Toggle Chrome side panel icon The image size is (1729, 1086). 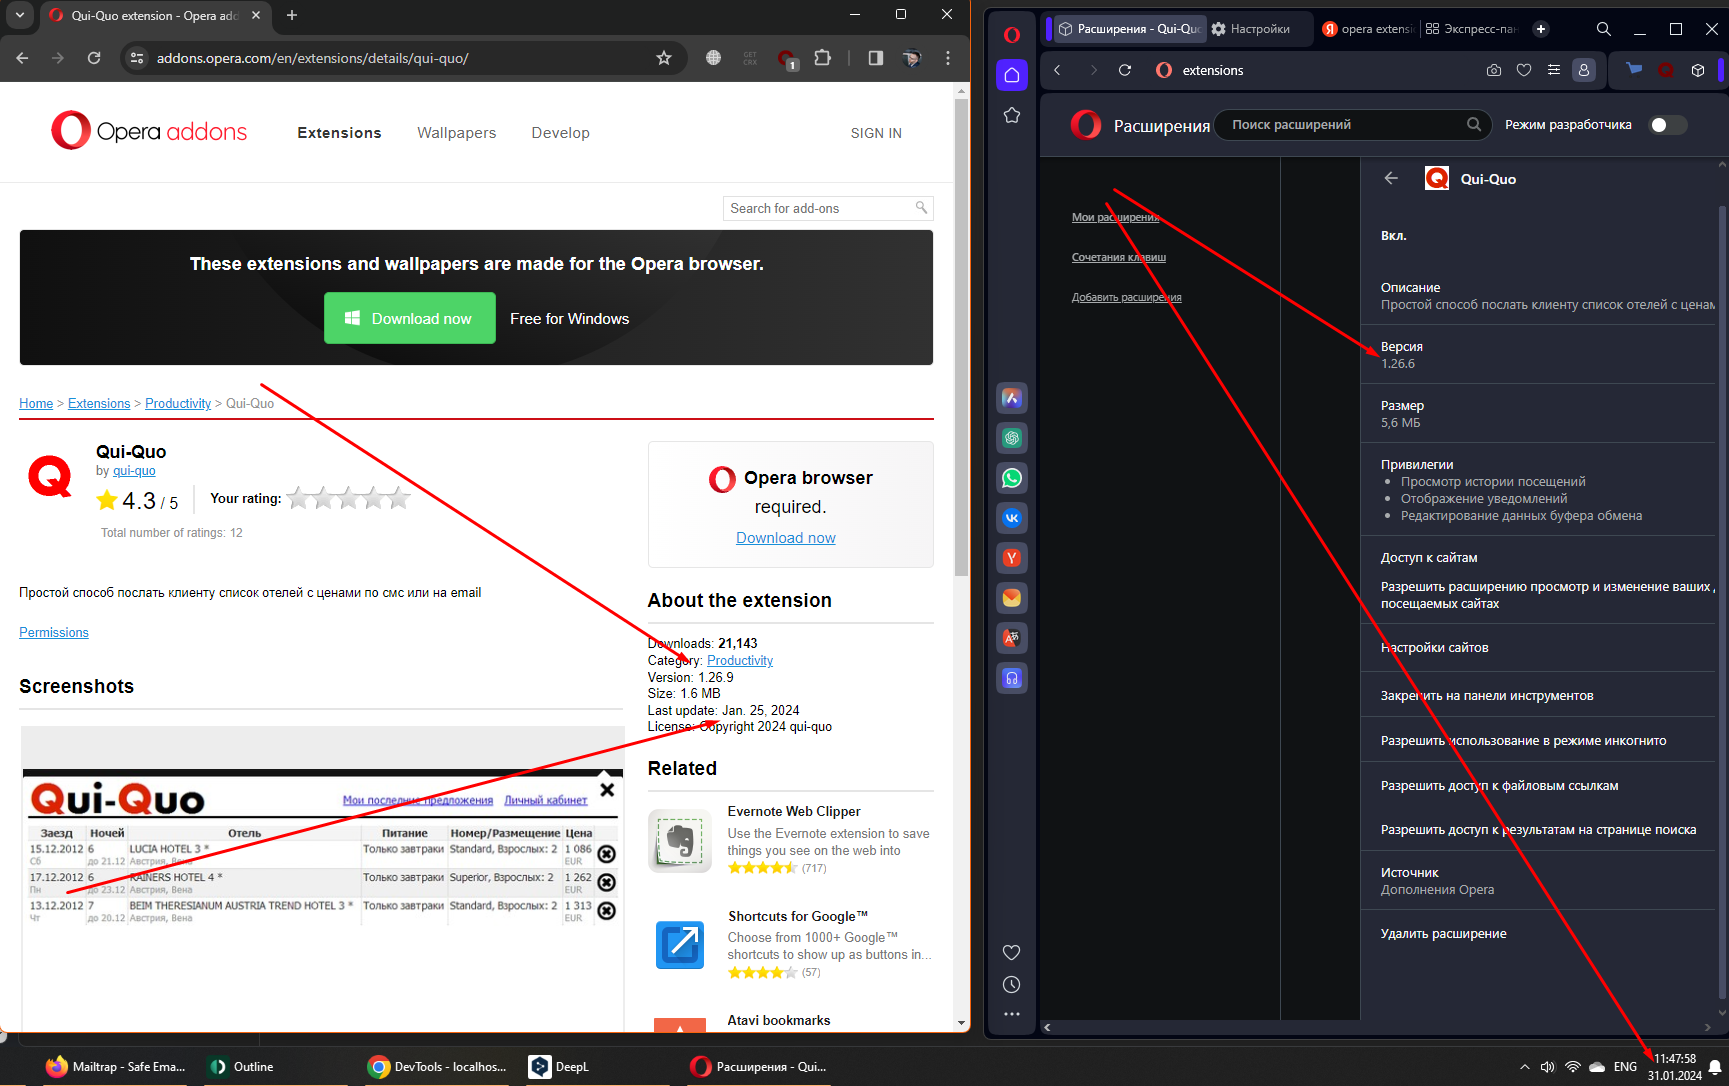[x=876, y=58]
